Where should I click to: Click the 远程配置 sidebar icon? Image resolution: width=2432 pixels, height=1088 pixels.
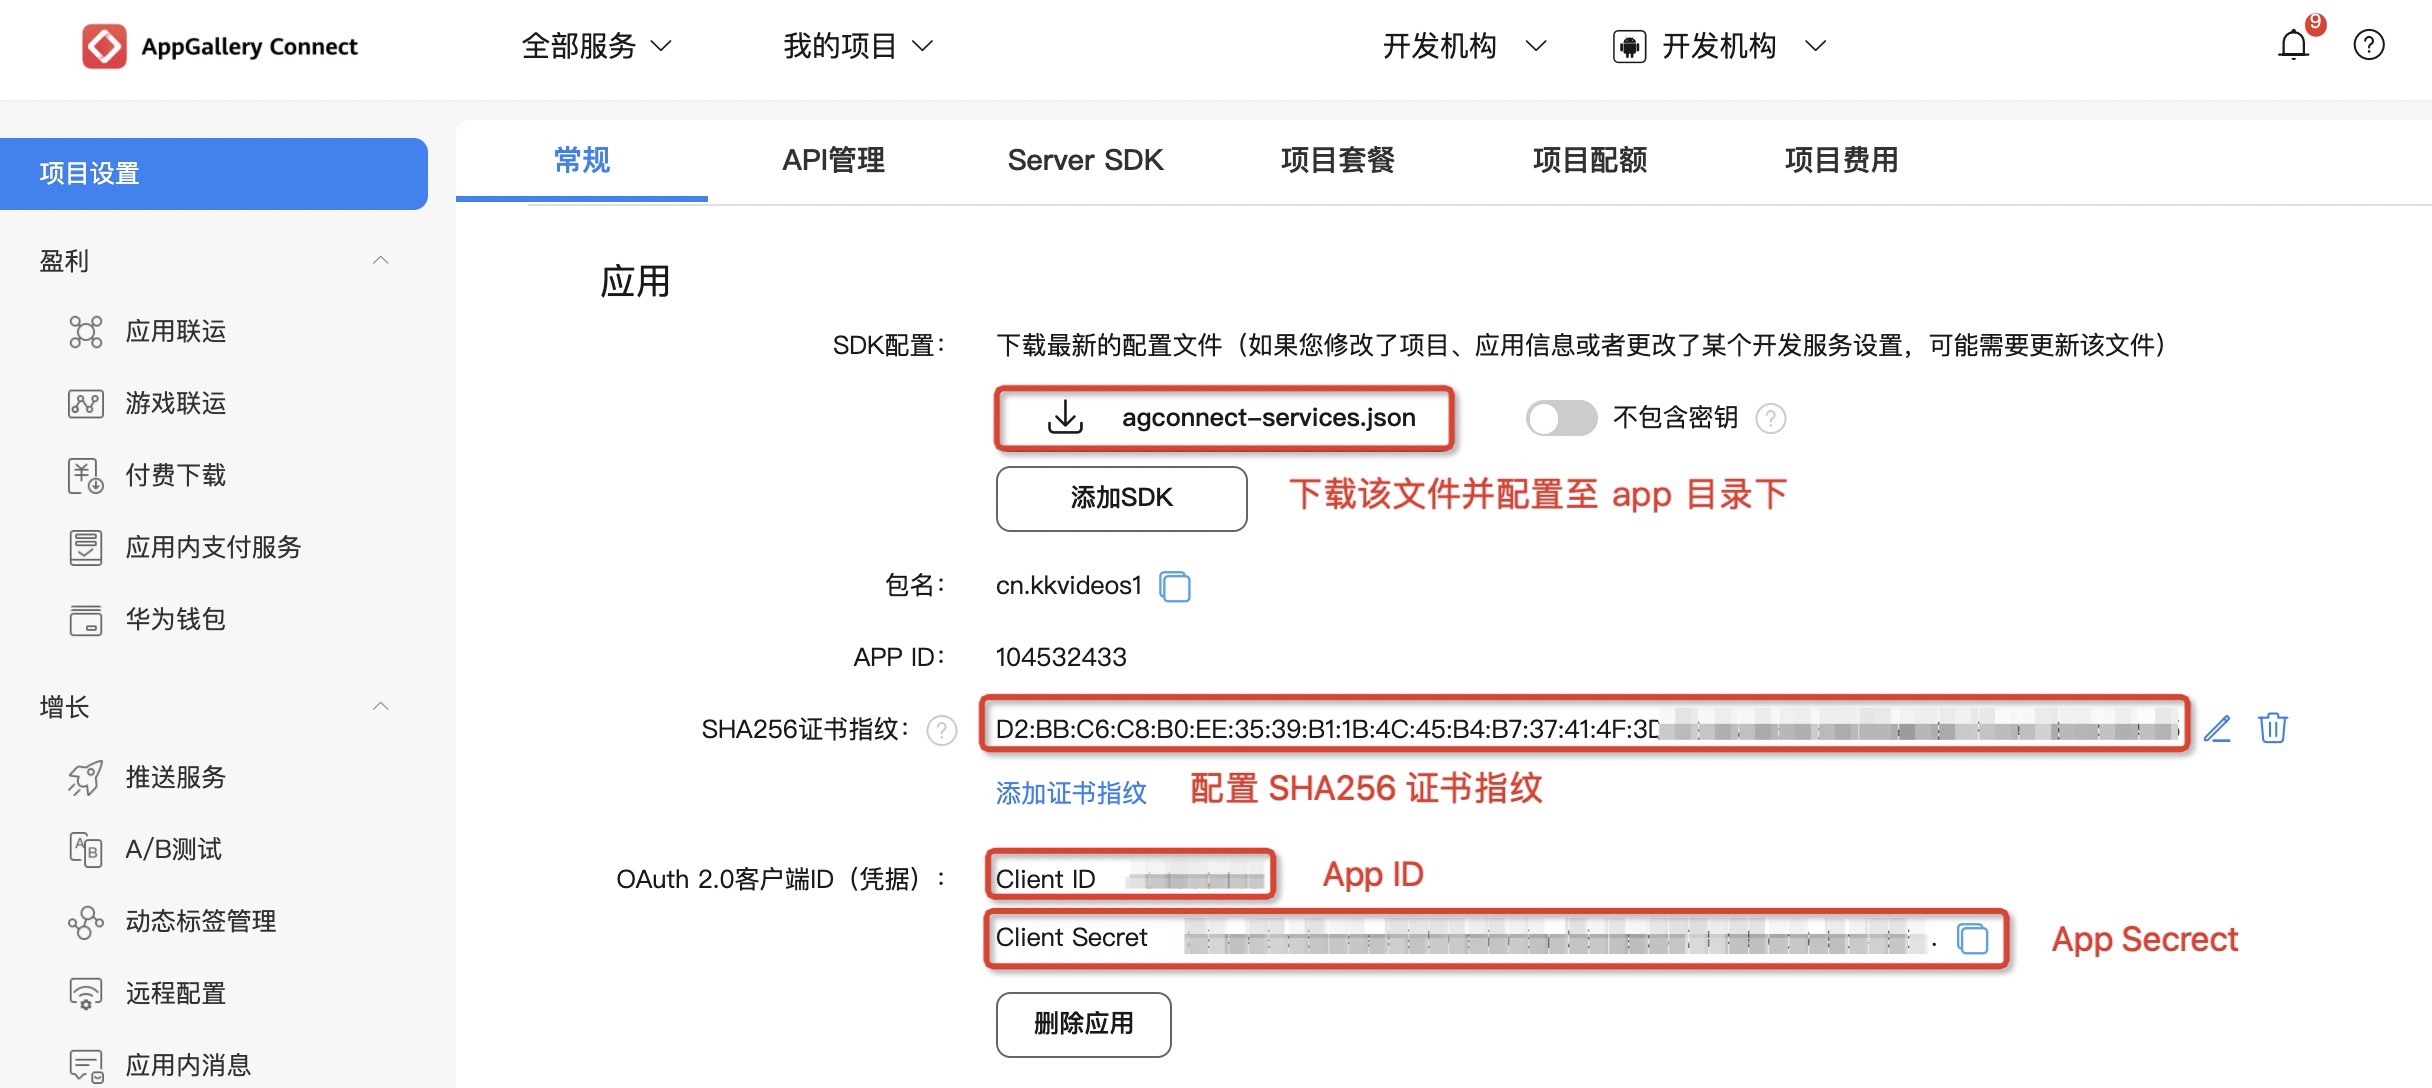(86, 994)
